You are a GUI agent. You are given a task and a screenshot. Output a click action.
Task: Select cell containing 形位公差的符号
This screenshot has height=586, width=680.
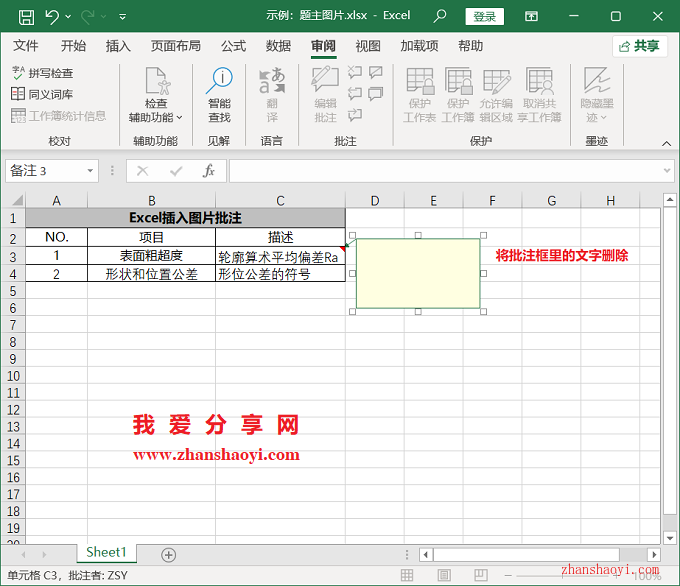[x=280, y=274]
